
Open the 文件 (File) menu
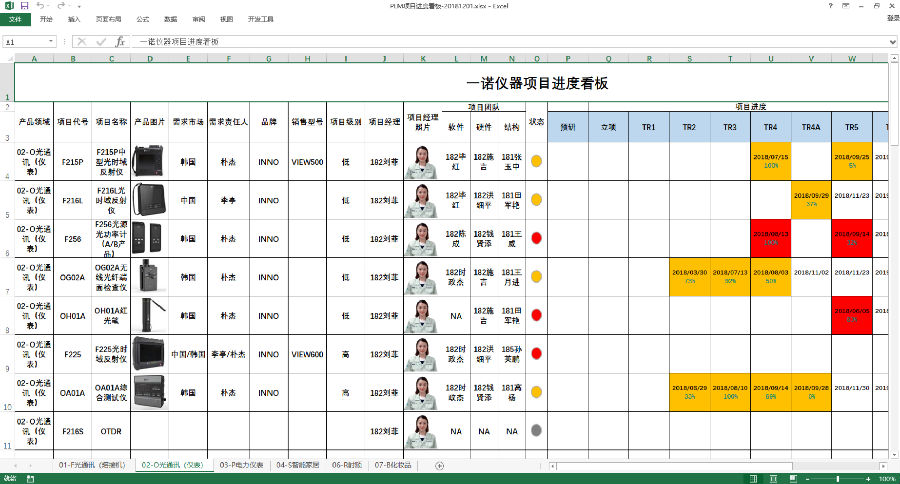(14, 19)
